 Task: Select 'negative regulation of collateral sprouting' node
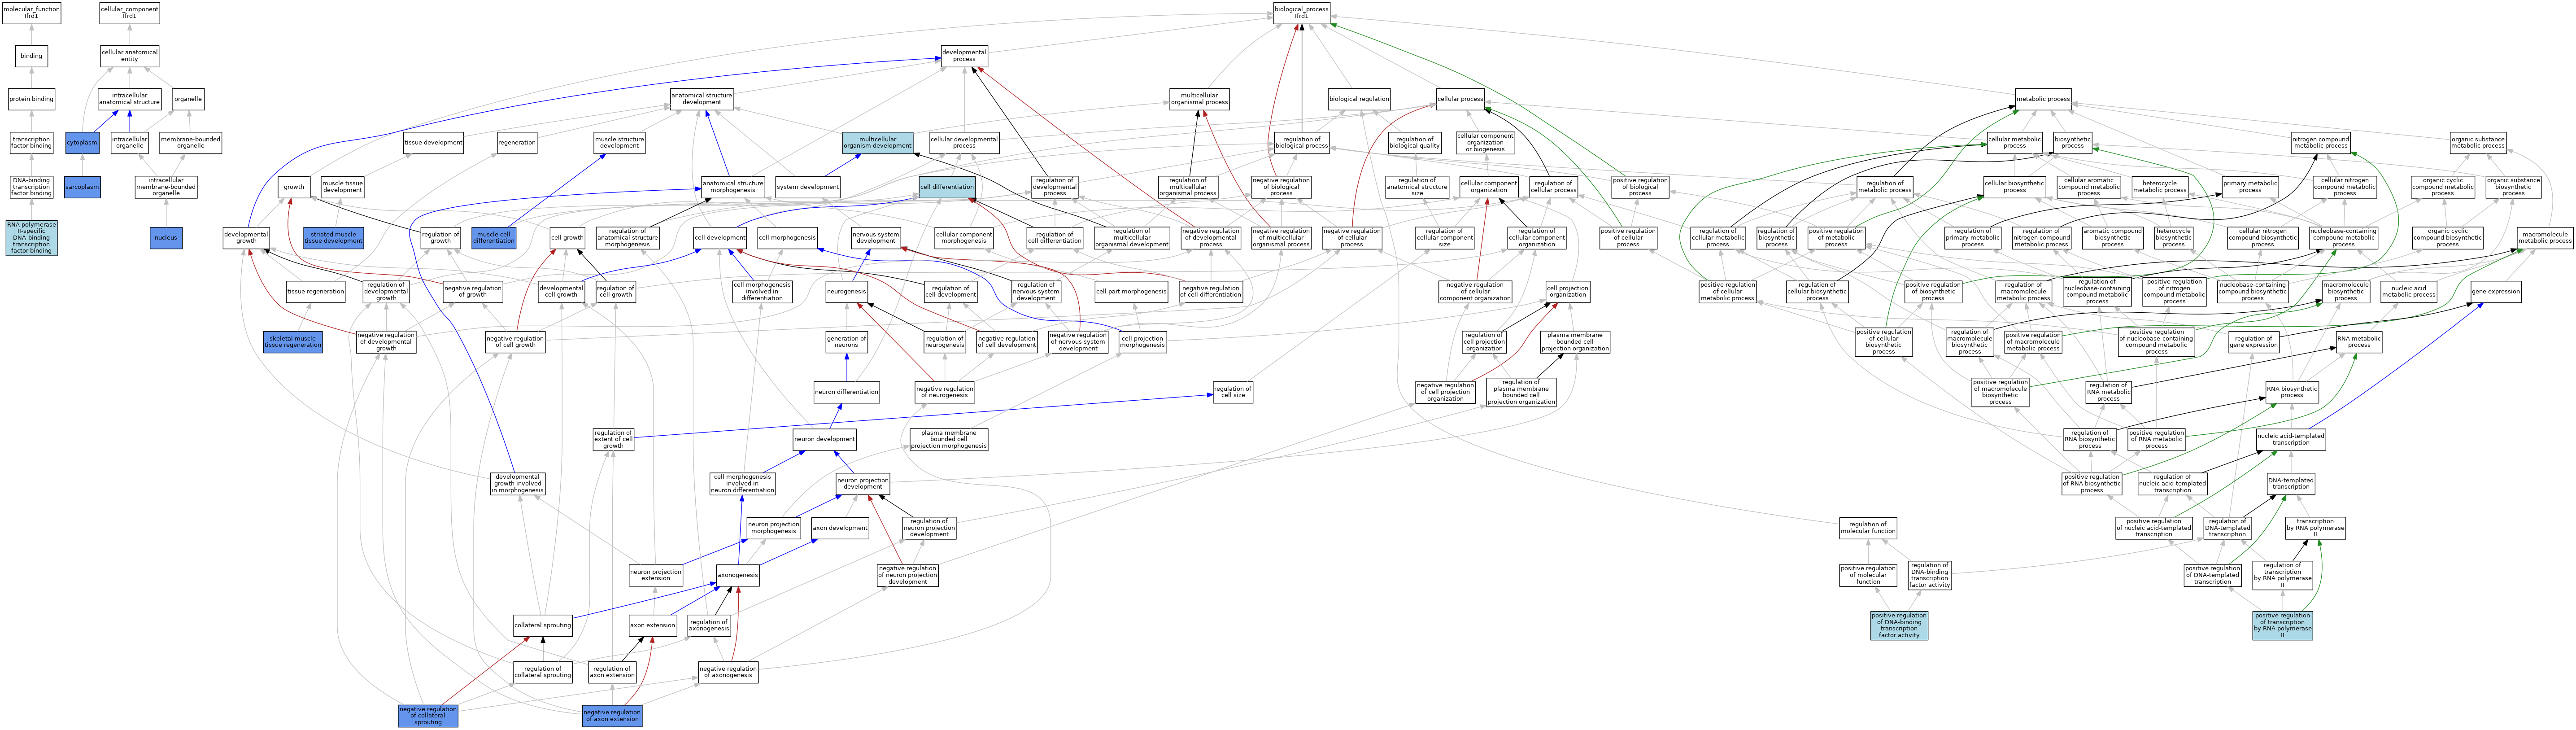click(x=428, y=716)
